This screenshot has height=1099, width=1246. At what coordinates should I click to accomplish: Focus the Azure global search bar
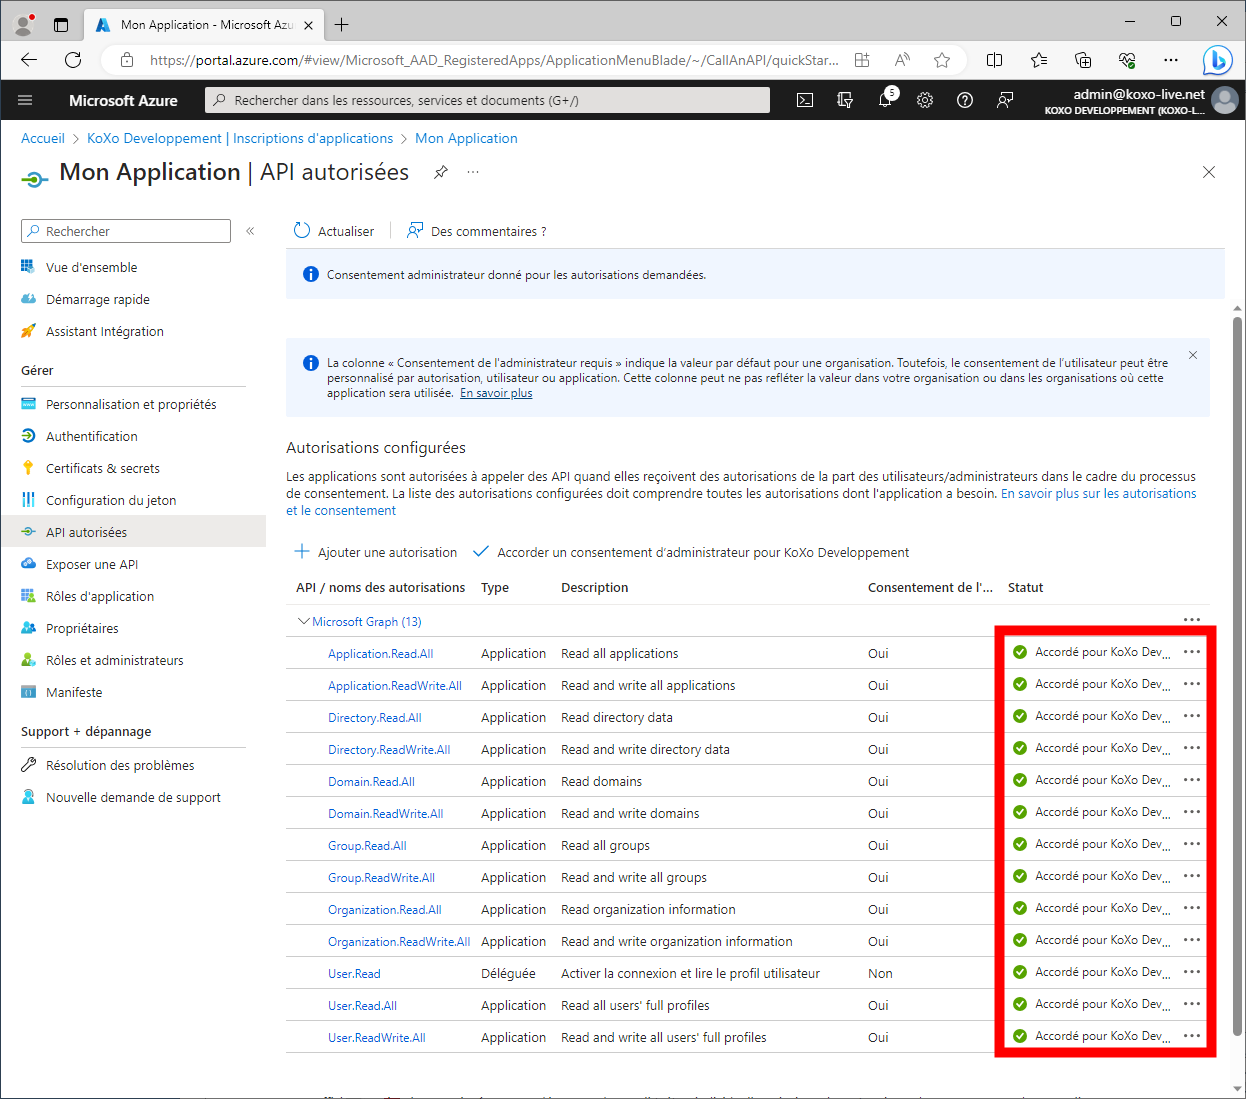click(x=488, y=100)
